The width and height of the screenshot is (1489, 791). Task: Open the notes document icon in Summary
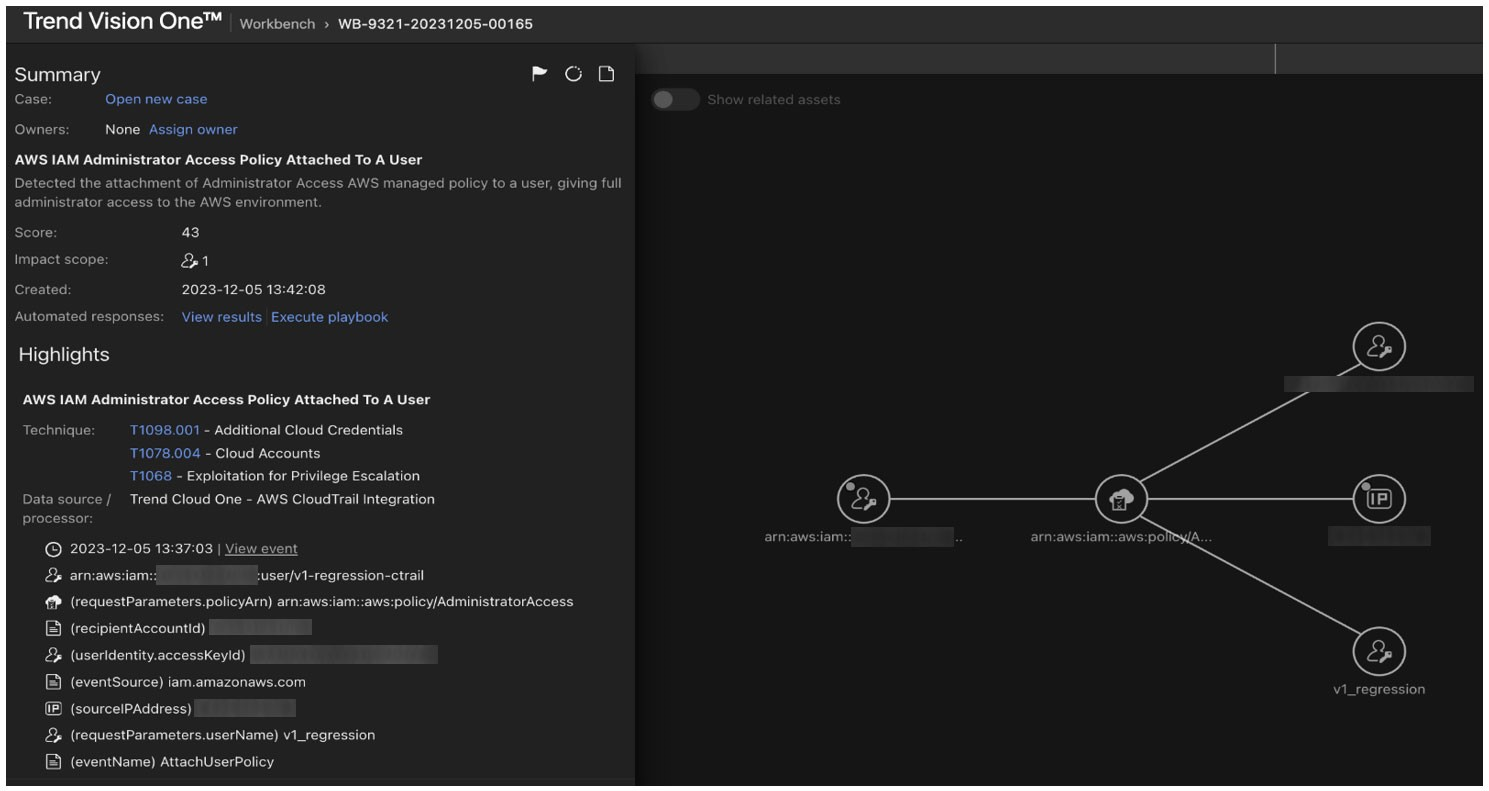coord(606,74)
